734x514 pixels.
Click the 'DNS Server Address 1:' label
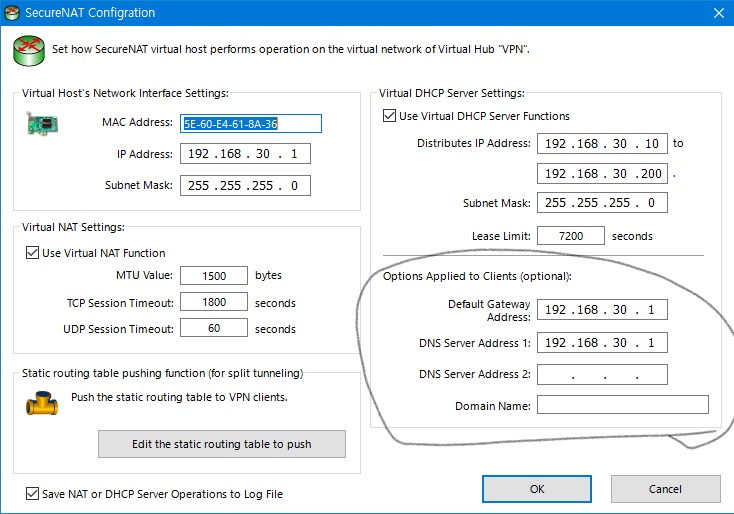point(475,343)
